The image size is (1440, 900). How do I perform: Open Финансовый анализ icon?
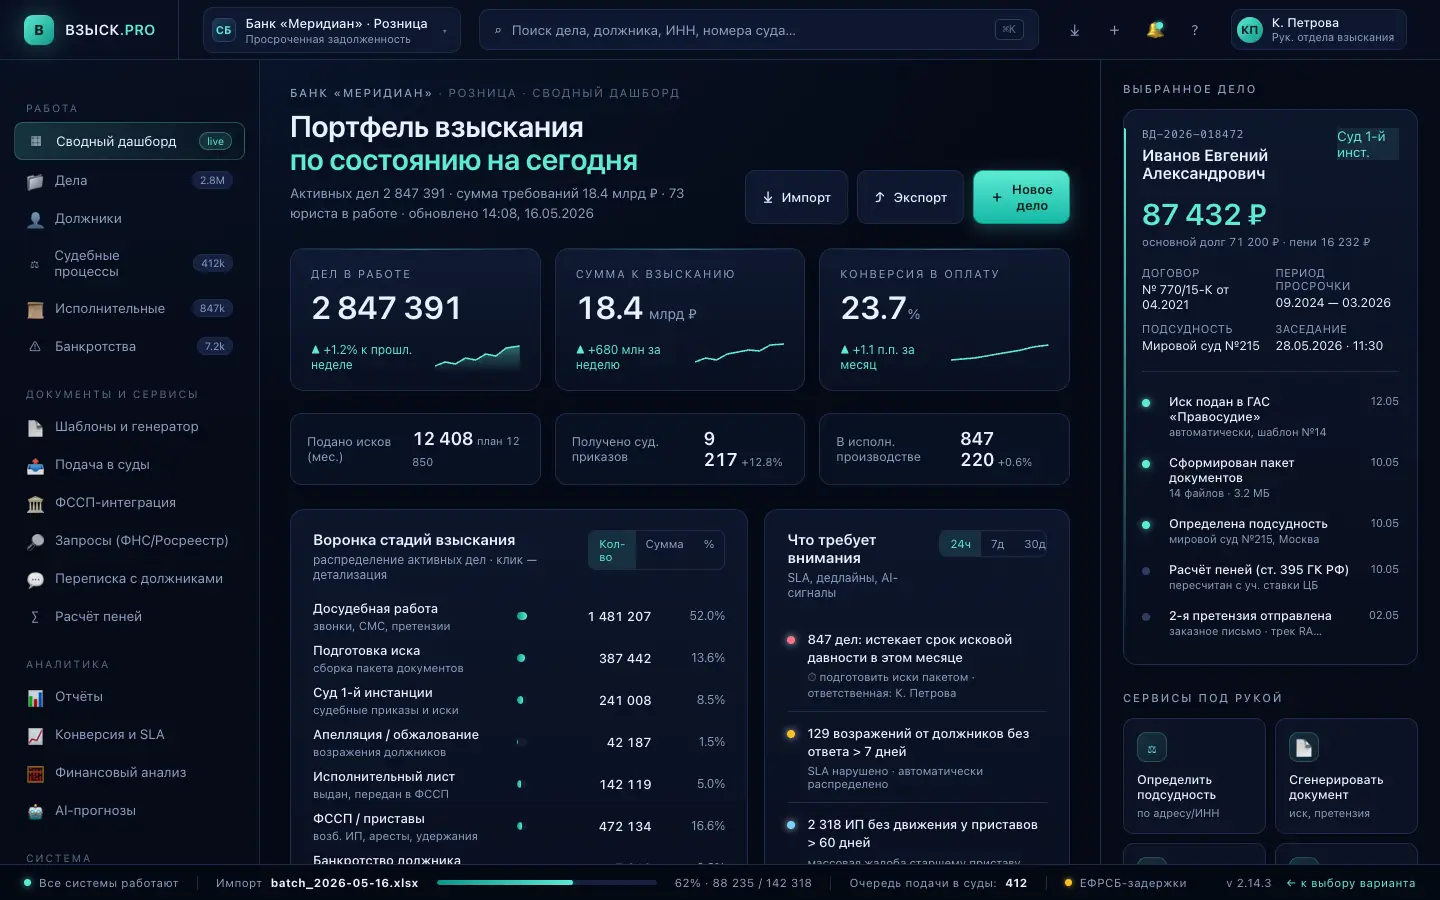point(36,773)
